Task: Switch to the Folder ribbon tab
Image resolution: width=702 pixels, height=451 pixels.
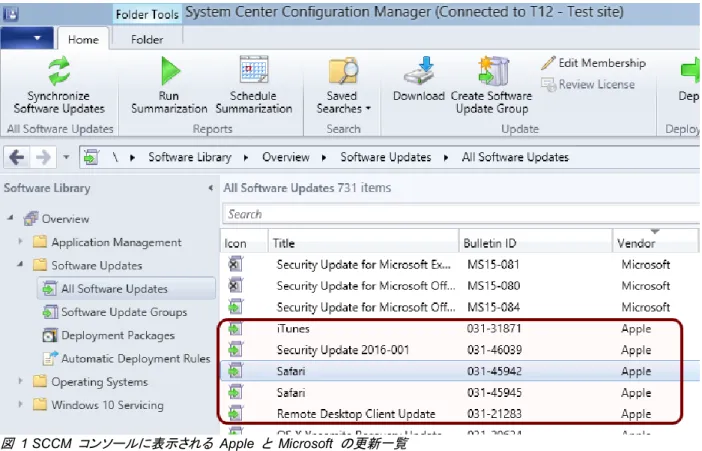Action: (x=147, y=39)
